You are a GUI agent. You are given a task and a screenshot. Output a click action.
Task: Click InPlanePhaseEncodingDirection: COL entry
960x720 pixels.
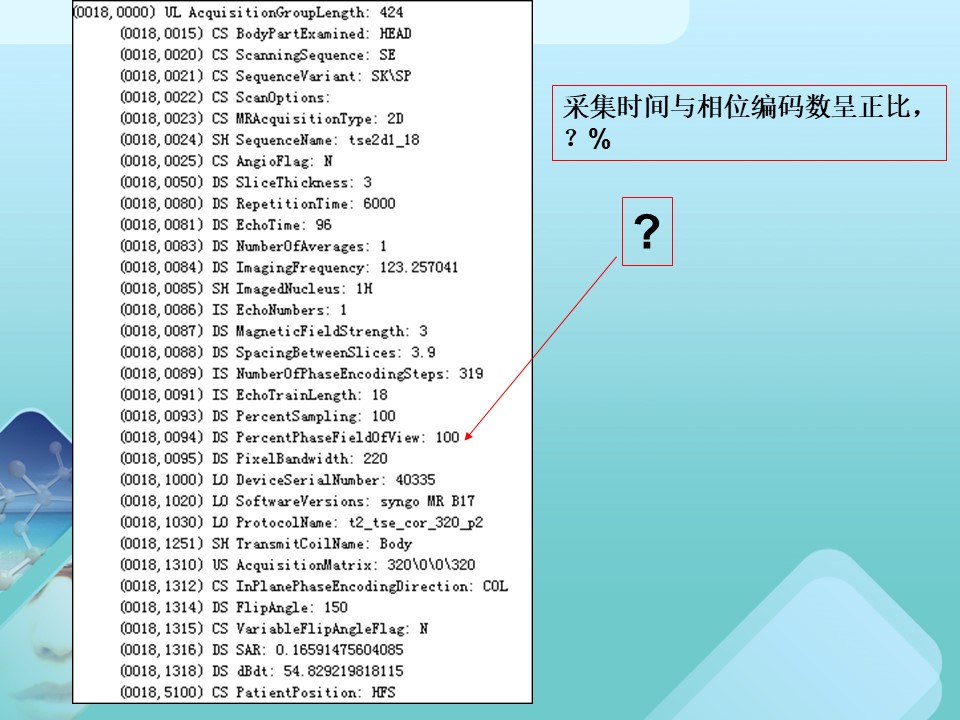point(314,587)
